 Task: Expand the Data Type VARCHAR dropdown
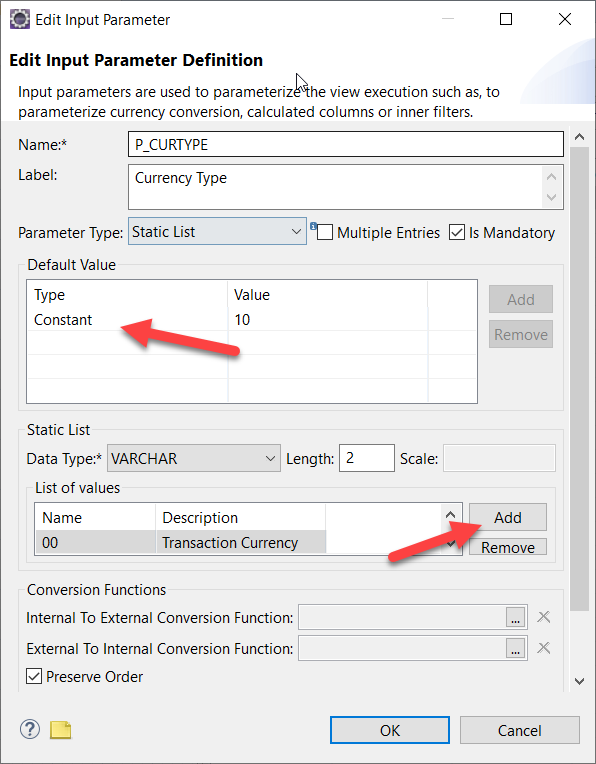(194, 458)
